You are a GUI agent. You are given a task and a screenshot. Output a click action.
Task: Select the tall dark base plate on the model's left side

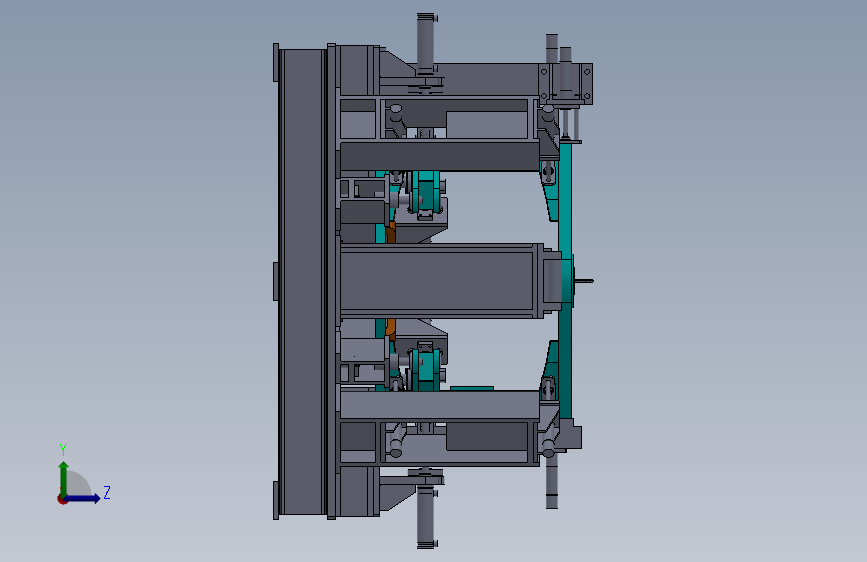302,282
